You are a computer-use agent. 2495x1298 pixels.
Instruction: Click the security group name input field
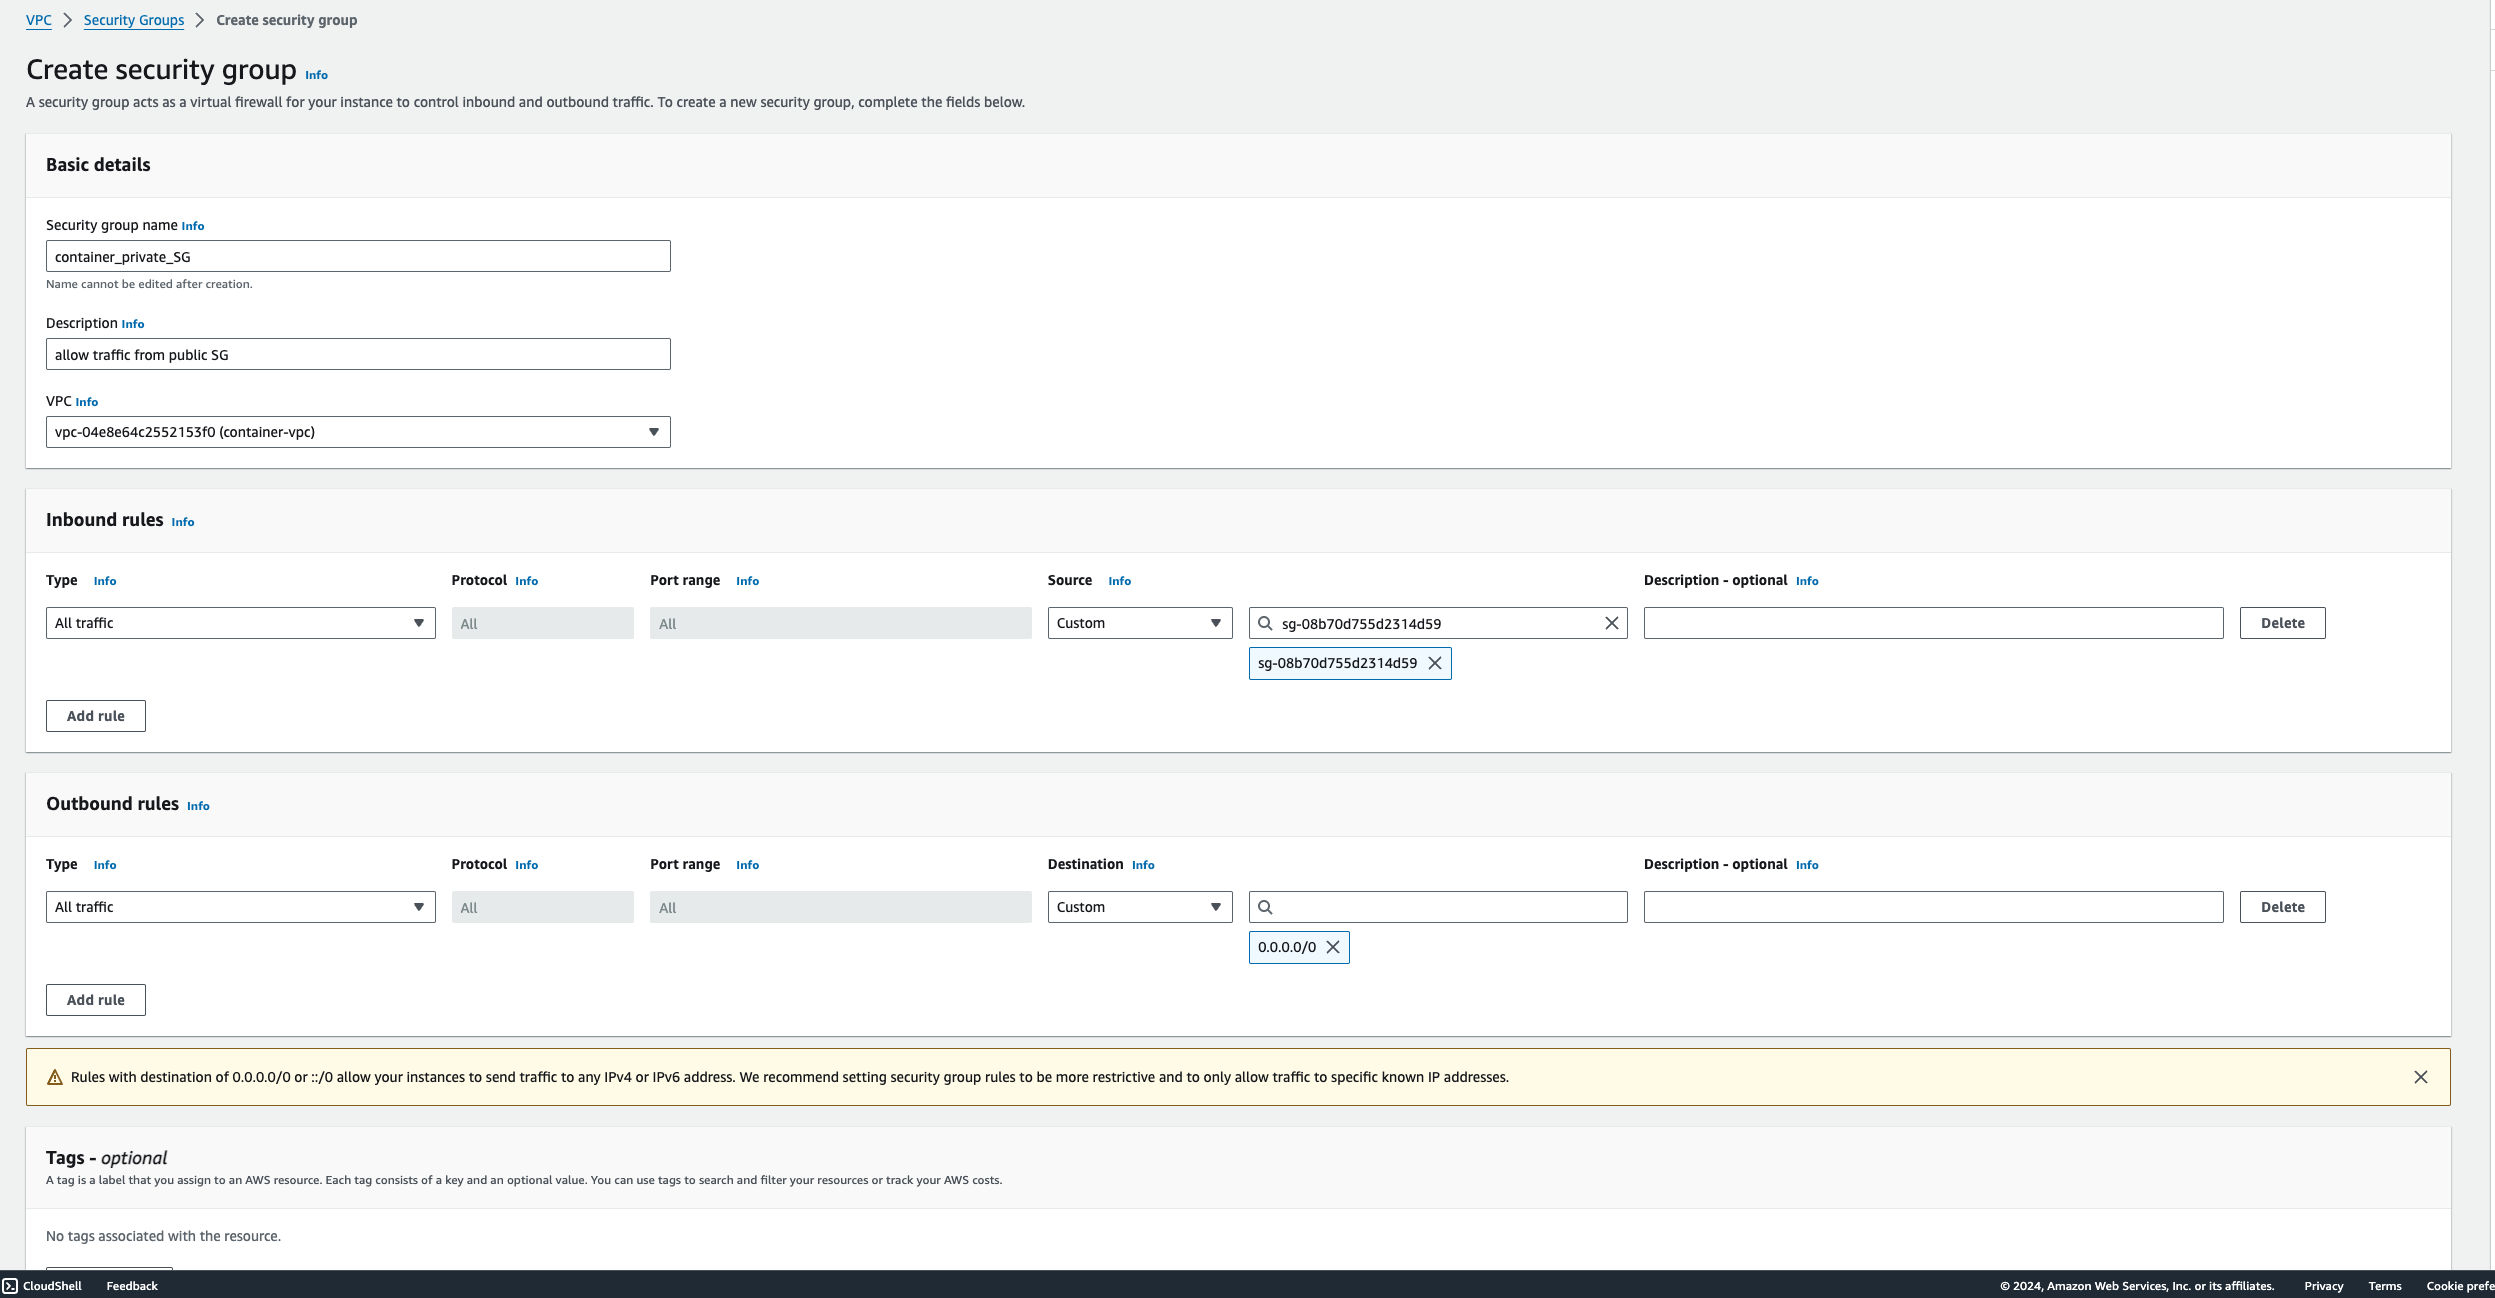pos(358,256)
